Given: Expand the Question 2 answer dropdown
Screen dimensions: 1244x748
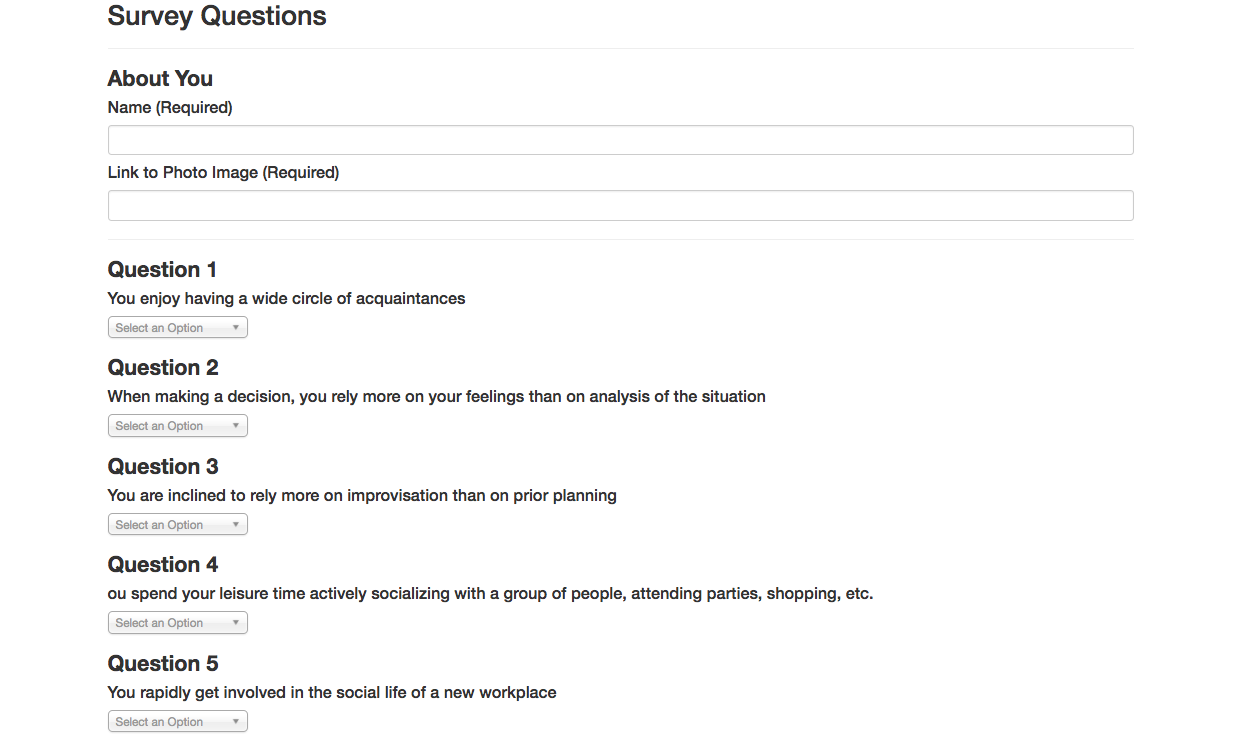Looking at the screenshot, I should coord(178,426).
